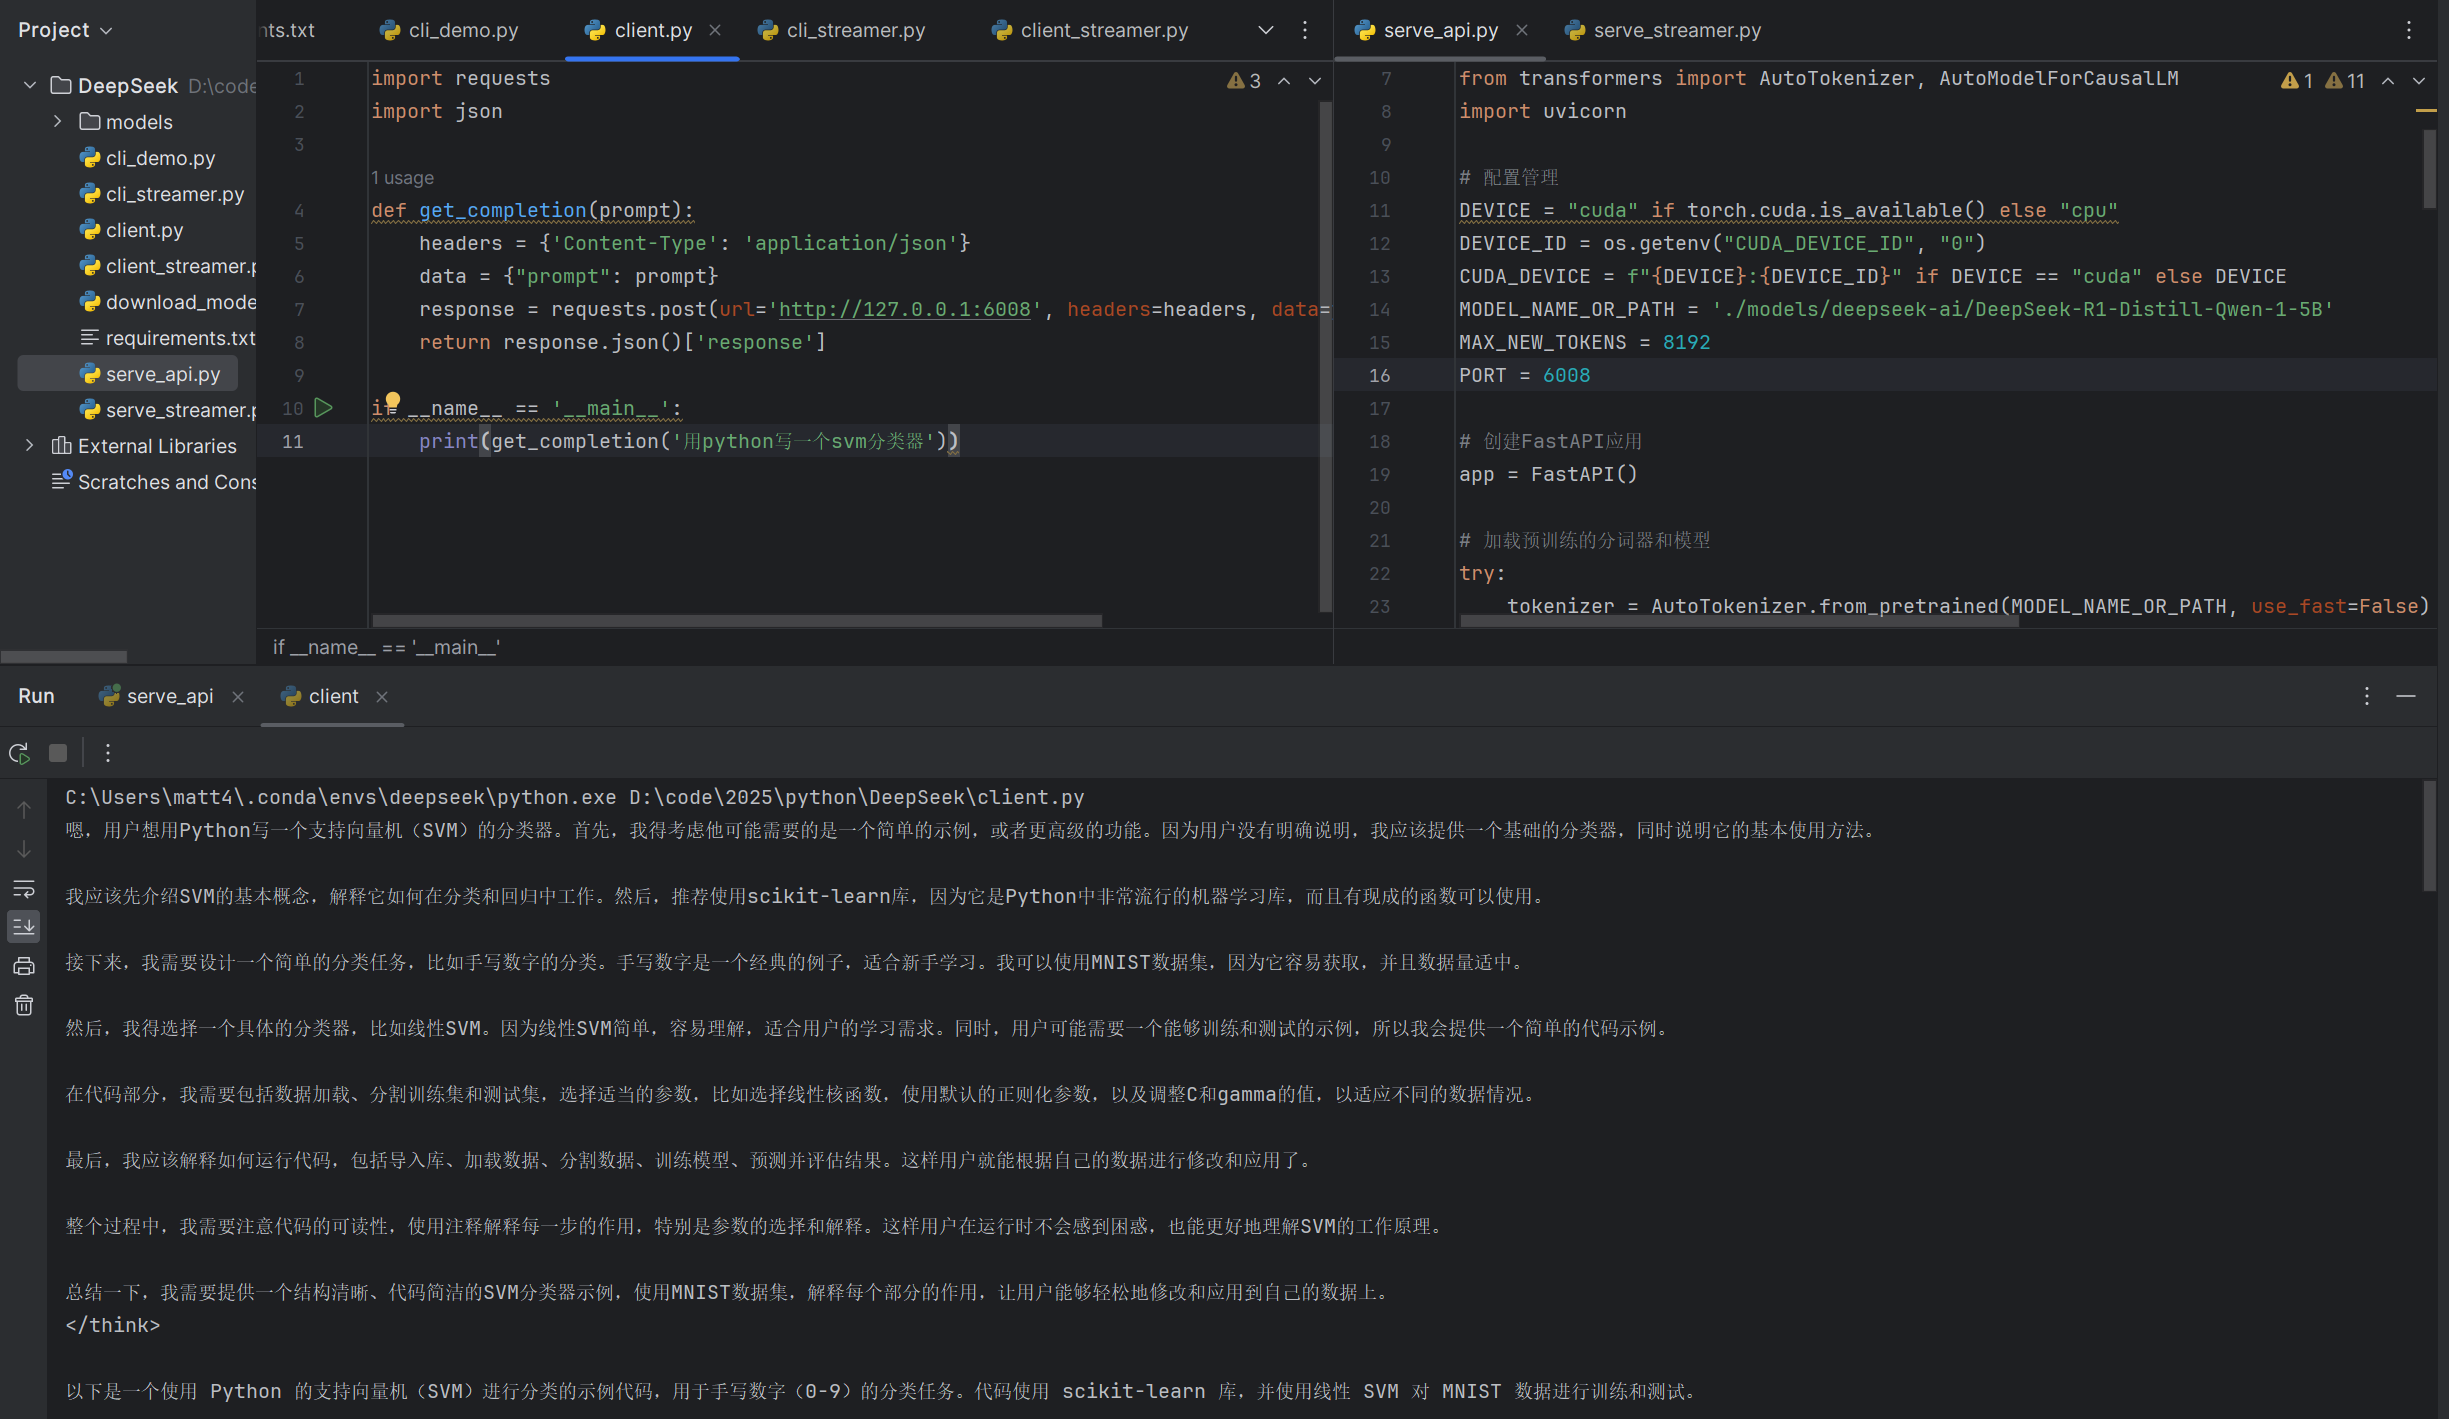Open Run panel options kebab menu

[x=2366, y=696]
